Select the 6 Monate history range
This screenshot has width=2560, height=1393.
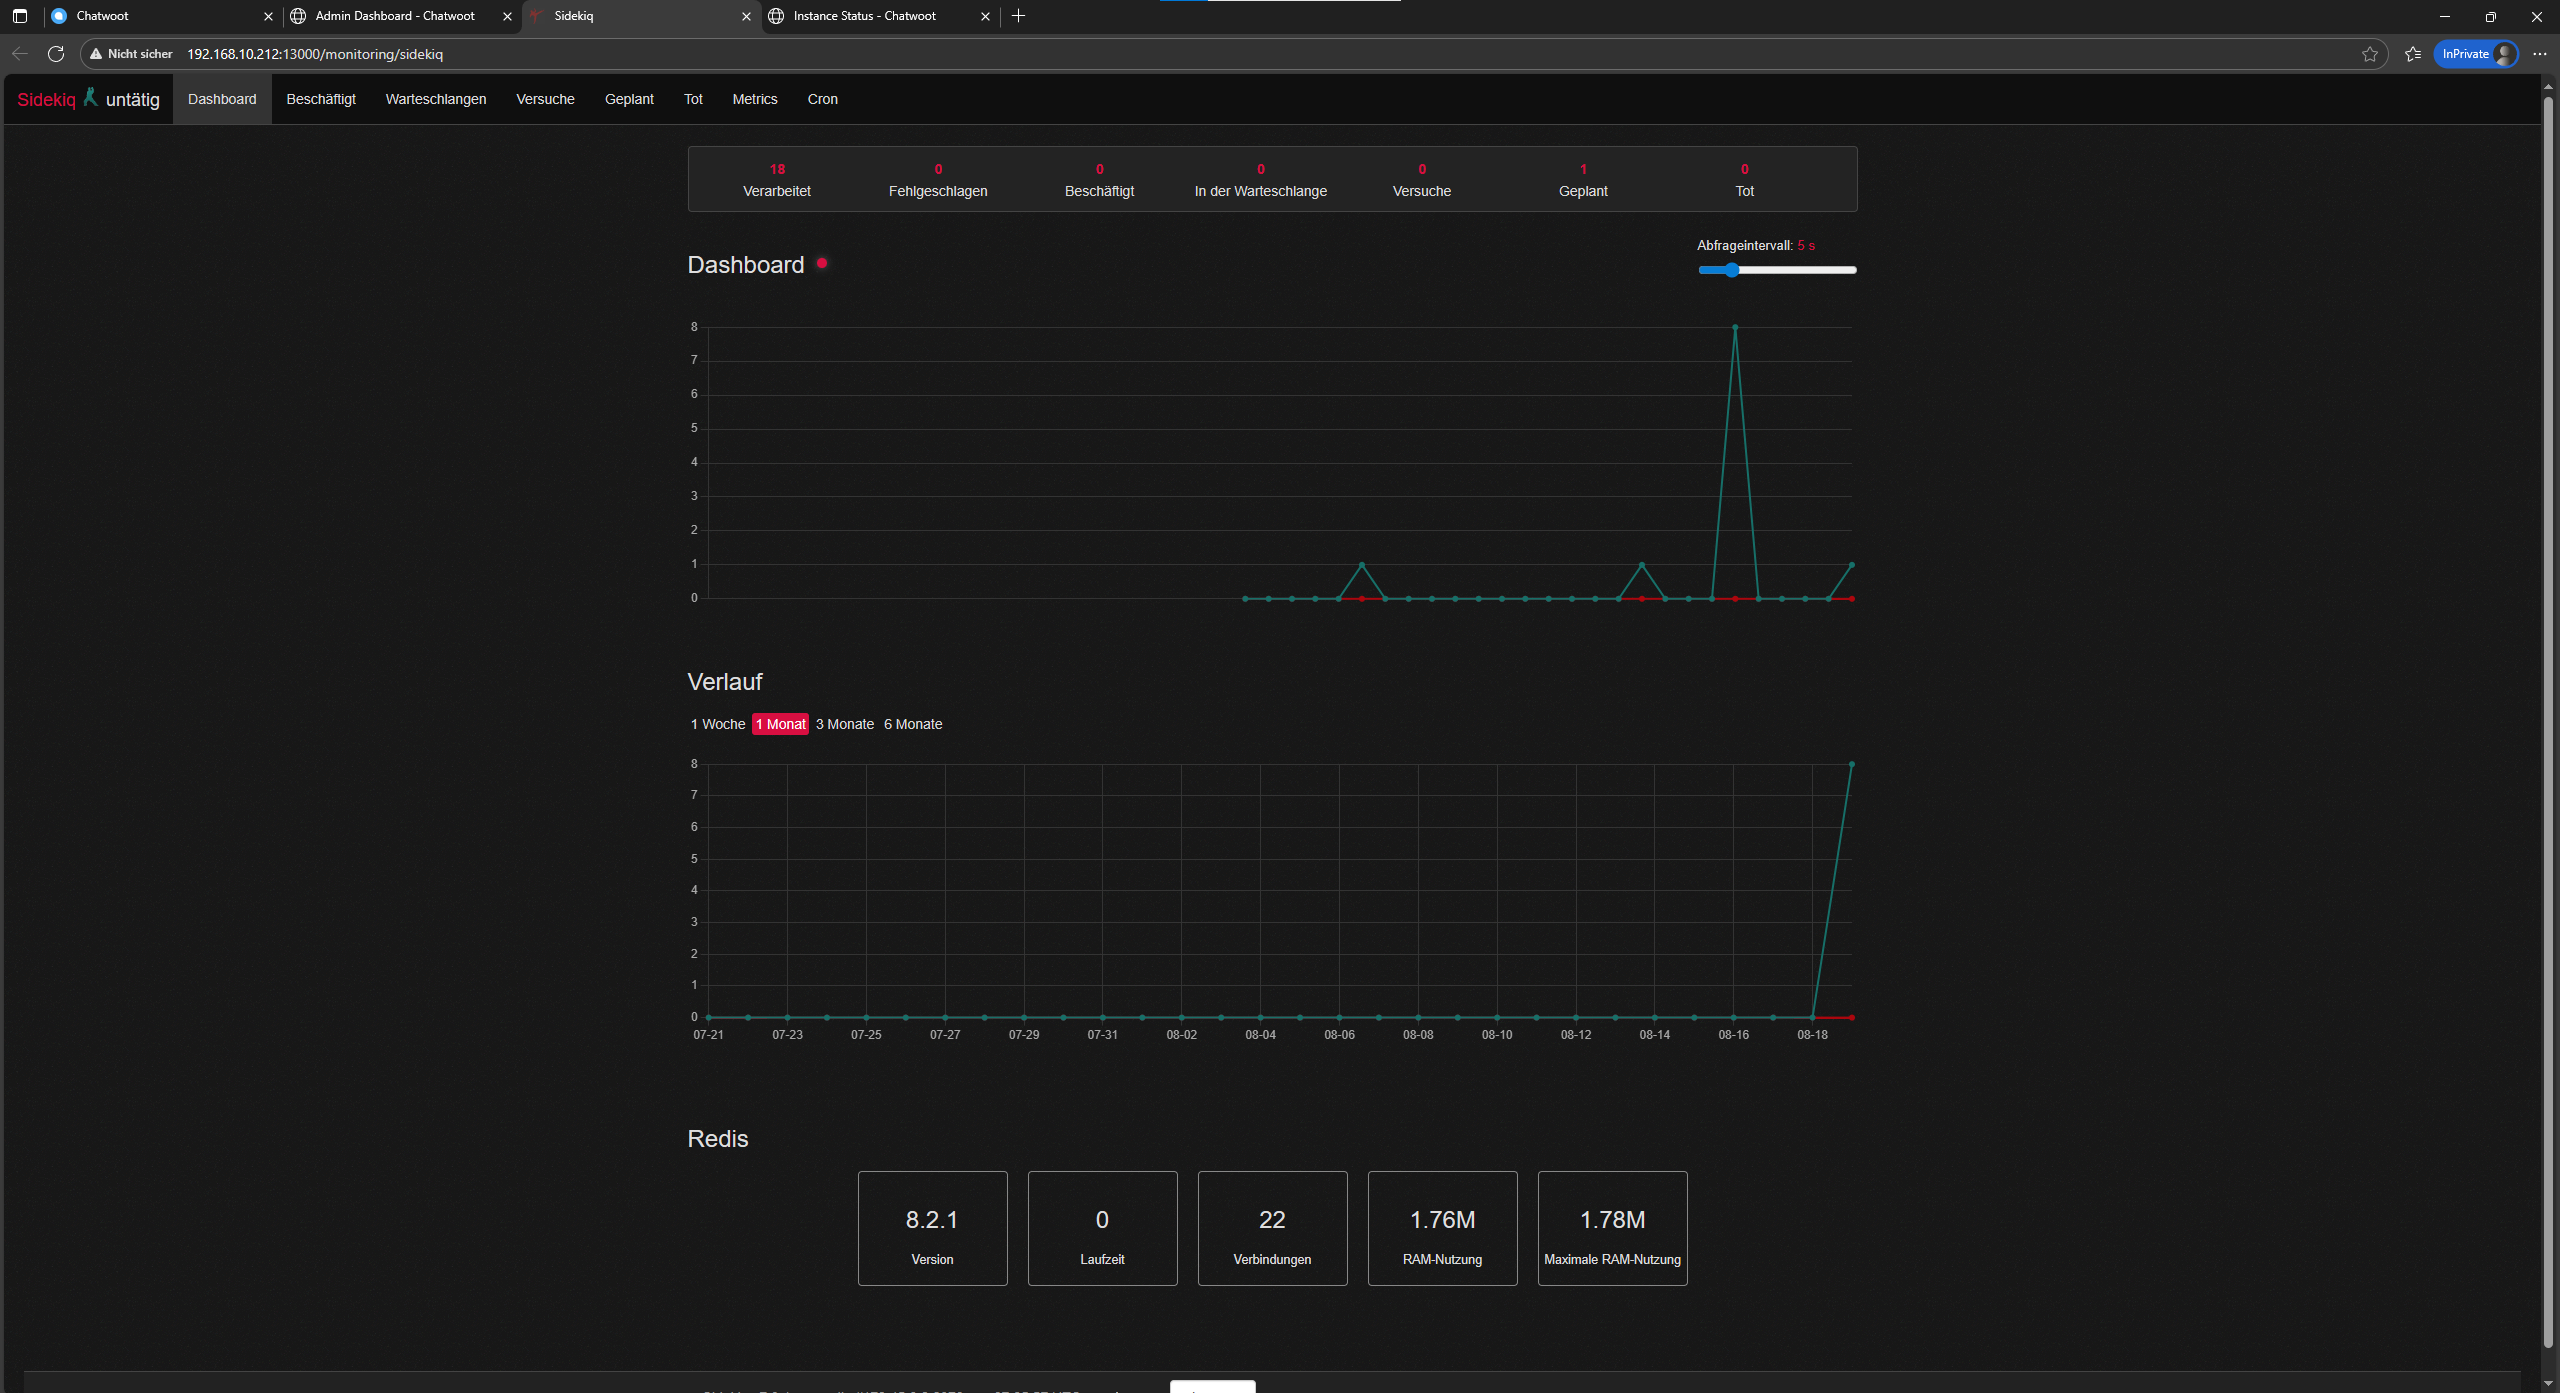pyautogui.click(x=913, y=724)
